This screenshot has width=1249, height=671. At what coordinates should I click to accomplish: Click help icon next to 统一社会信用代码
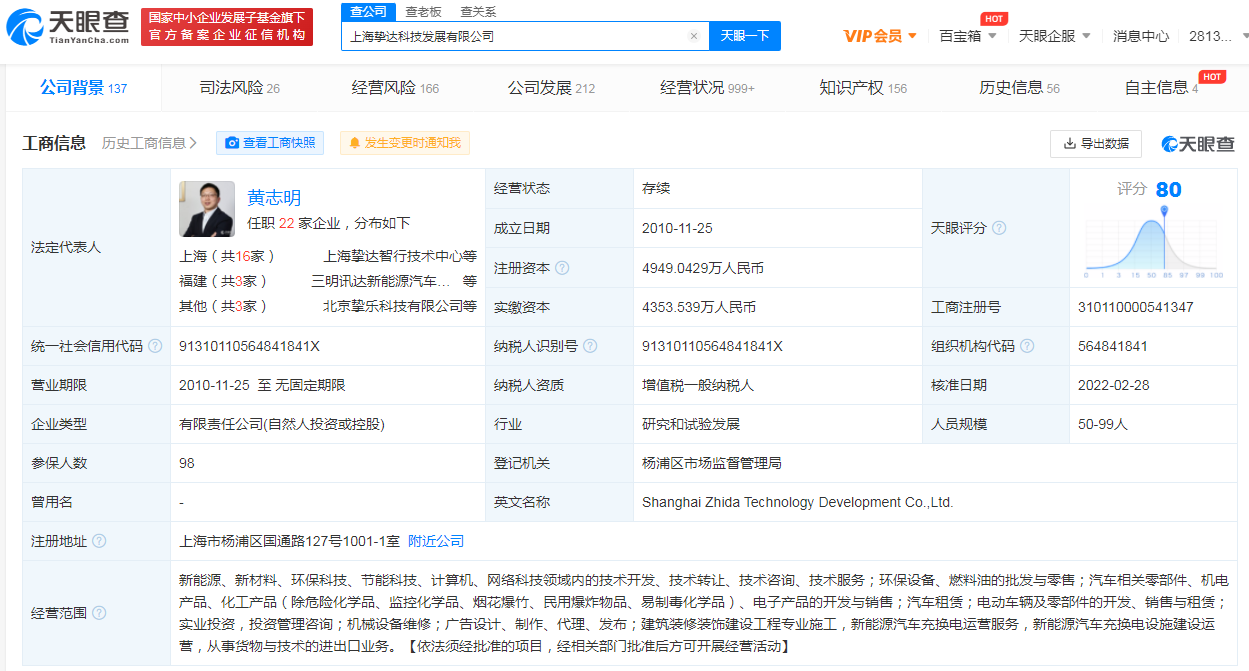(155, 346)
